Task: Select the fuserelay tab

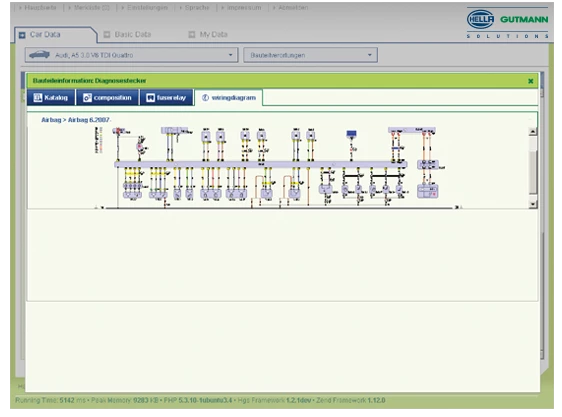Action: pos(166,98)
